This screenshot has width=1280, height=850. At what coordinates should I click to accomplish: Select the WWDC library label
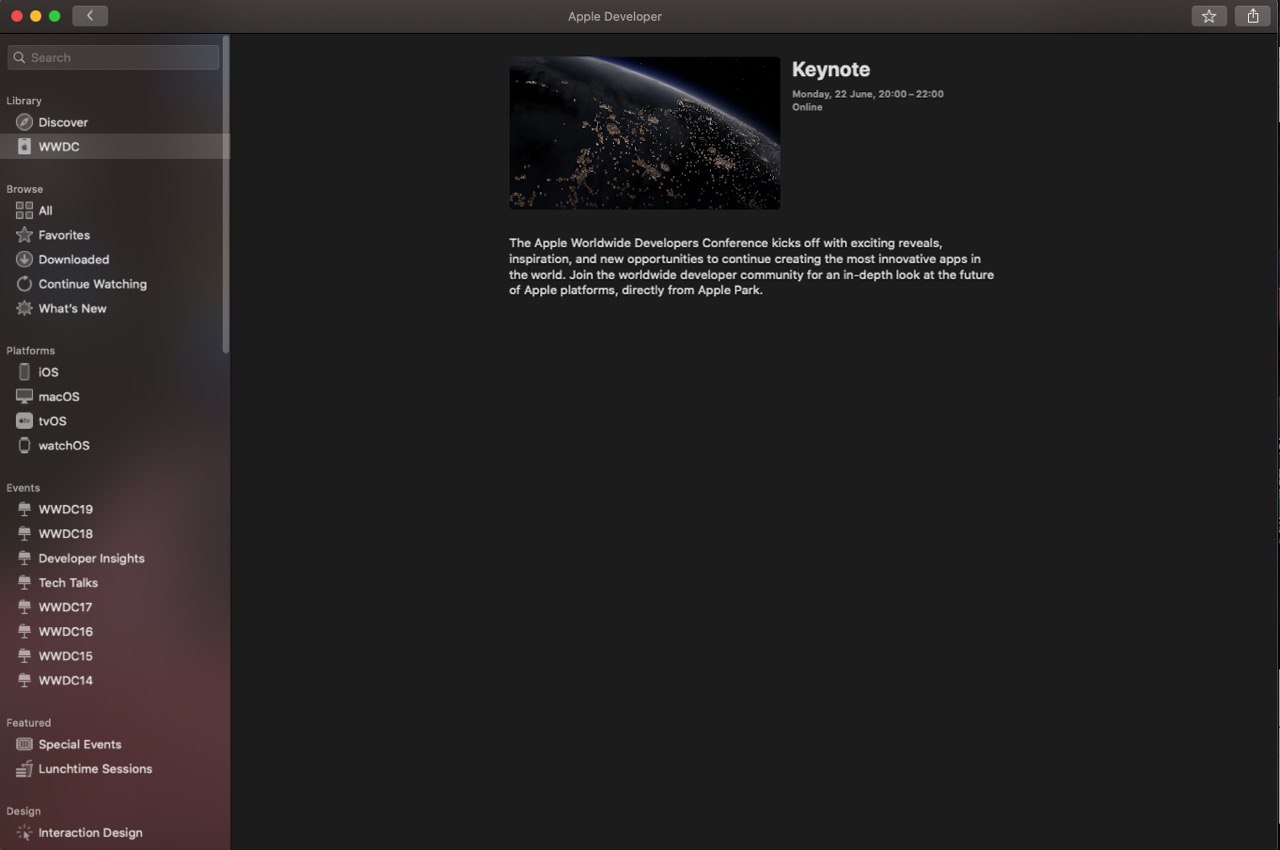tap(59, 147)
